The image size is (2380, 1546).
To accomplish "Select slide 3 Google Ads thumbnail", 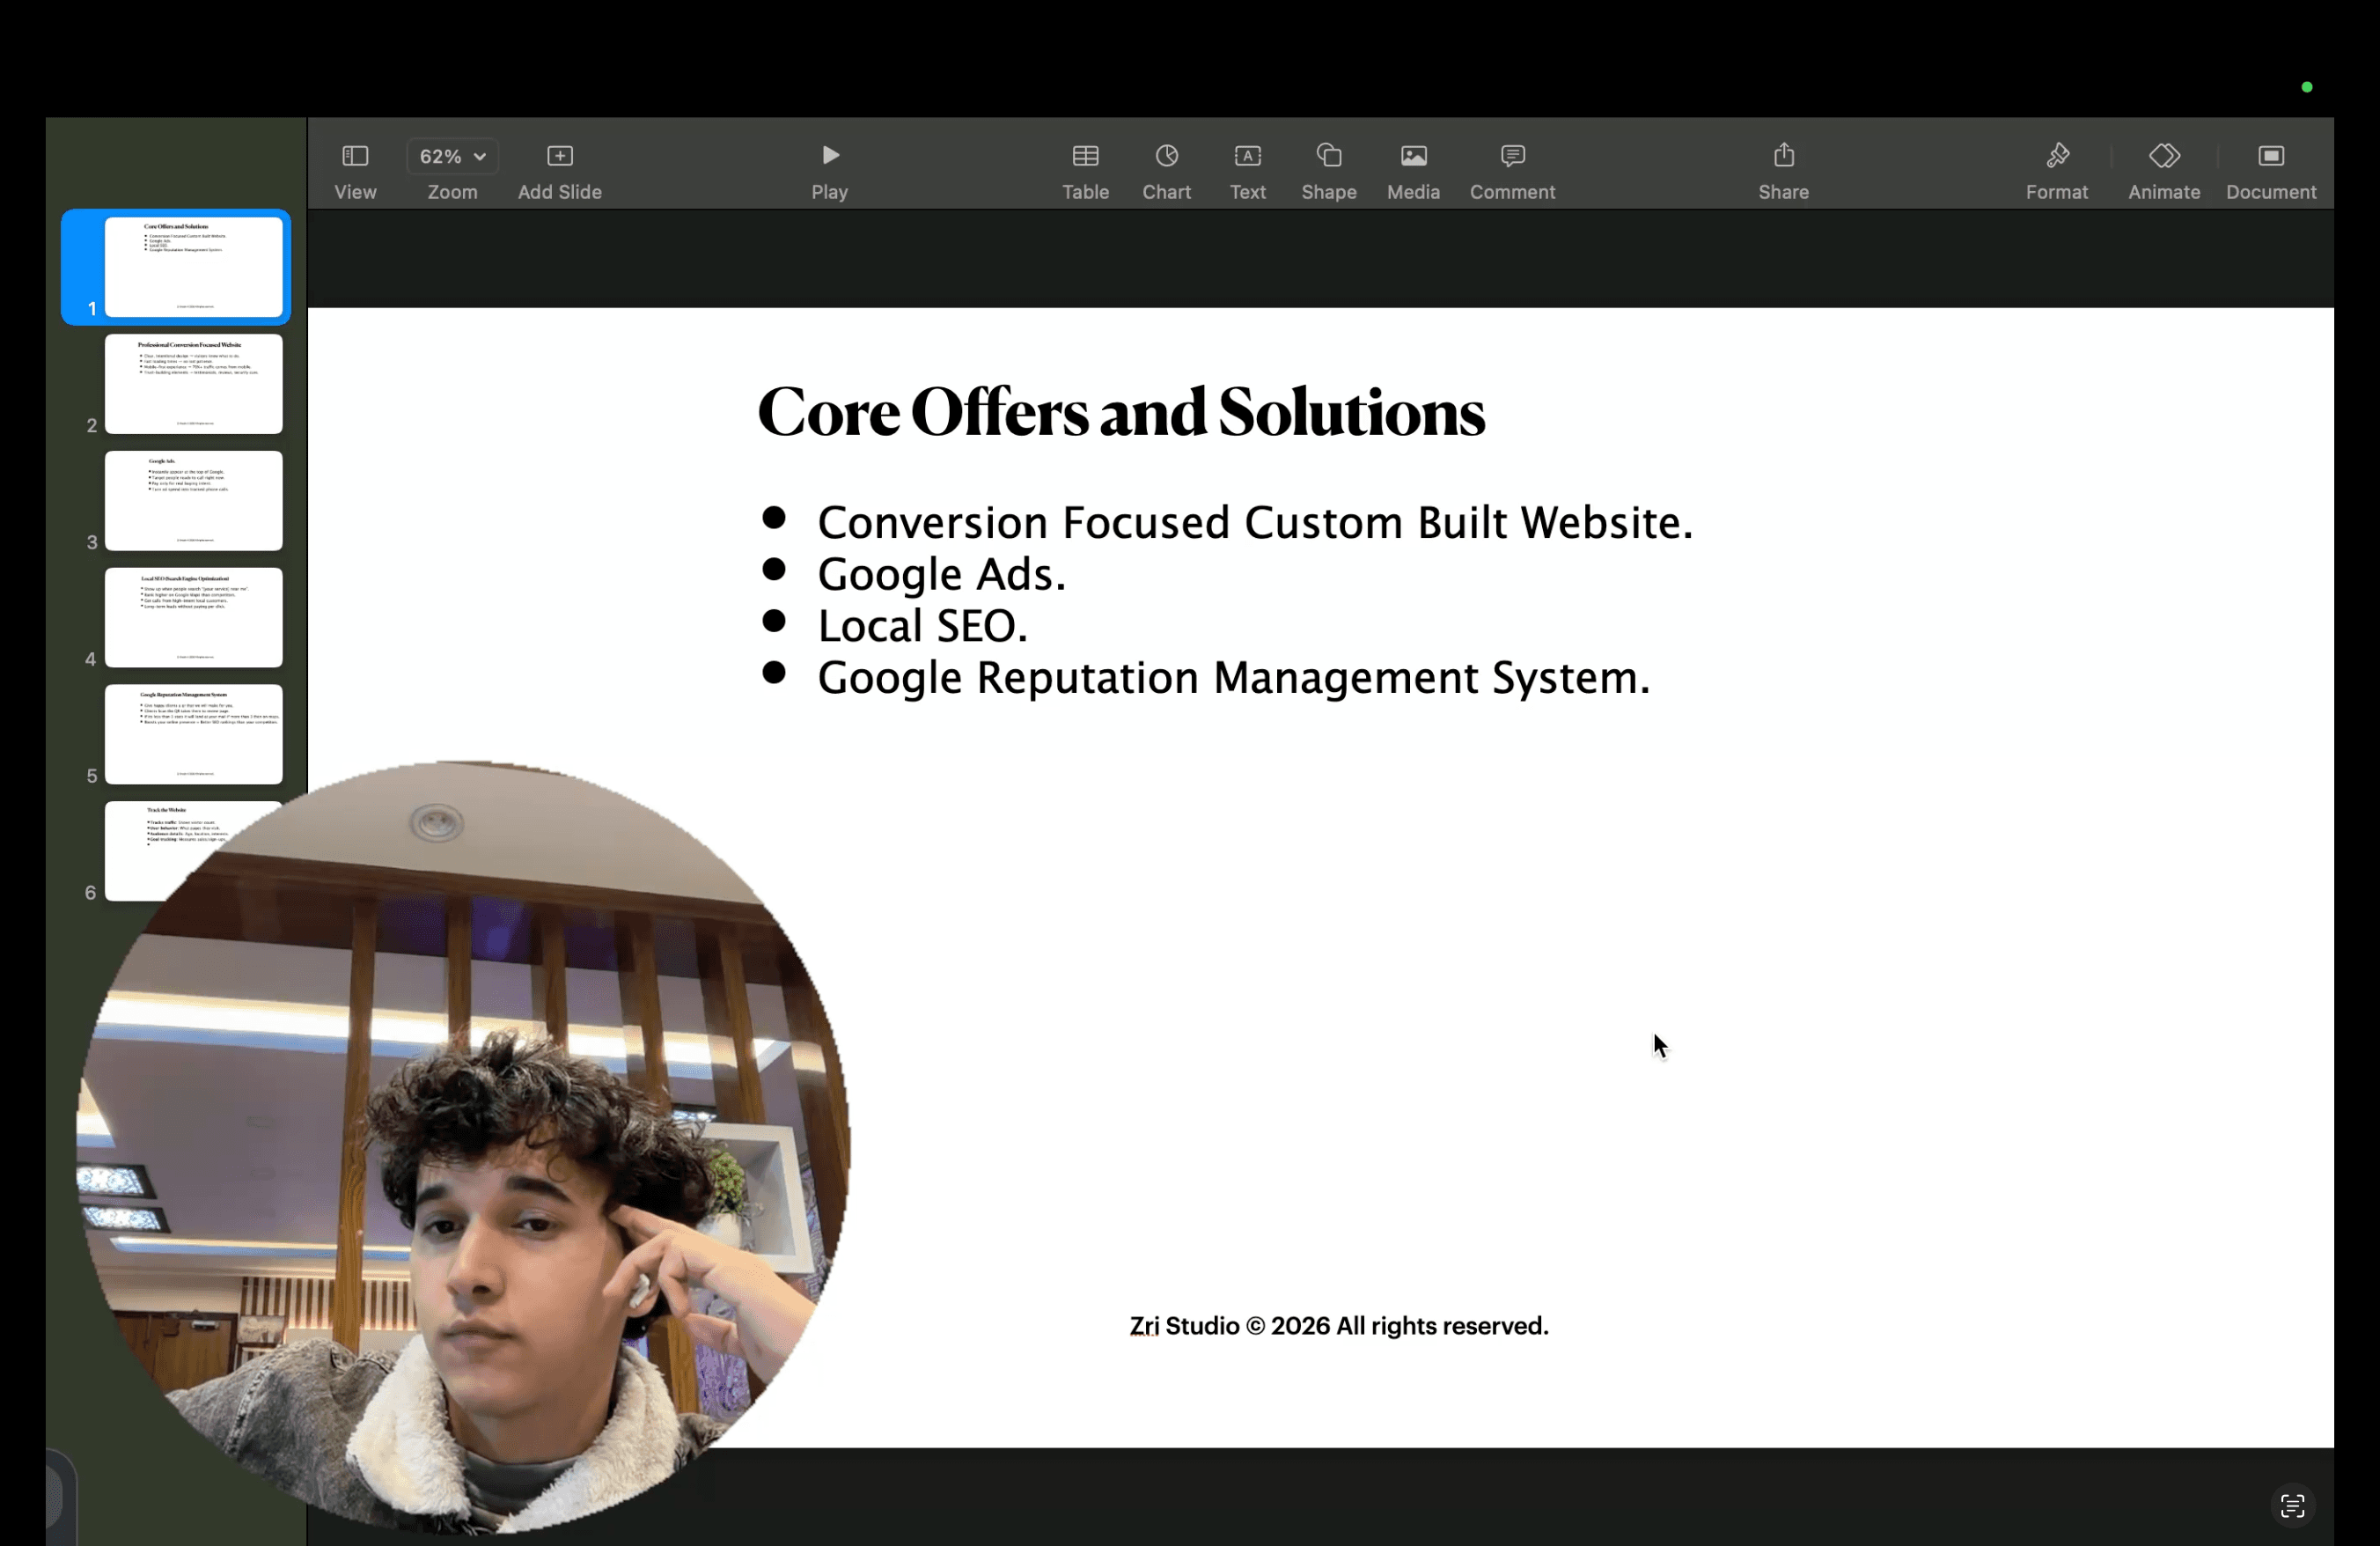I will [x=194, y=501].
